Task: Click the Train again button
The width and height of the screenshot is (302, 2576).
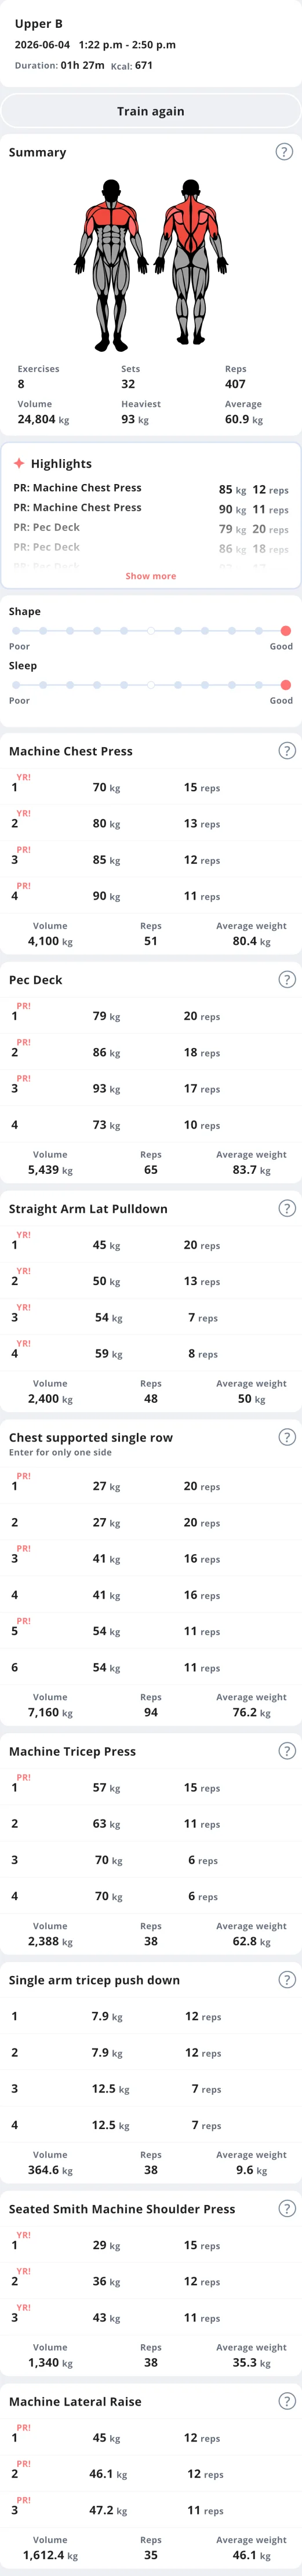Action: [151, 111]
